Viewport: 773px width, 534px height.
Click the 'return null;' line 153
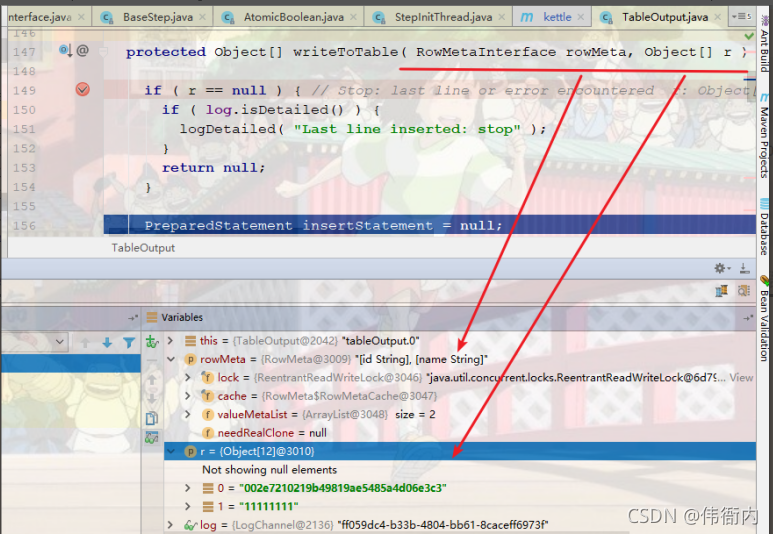pyautogui.click(x=213, y=168)
